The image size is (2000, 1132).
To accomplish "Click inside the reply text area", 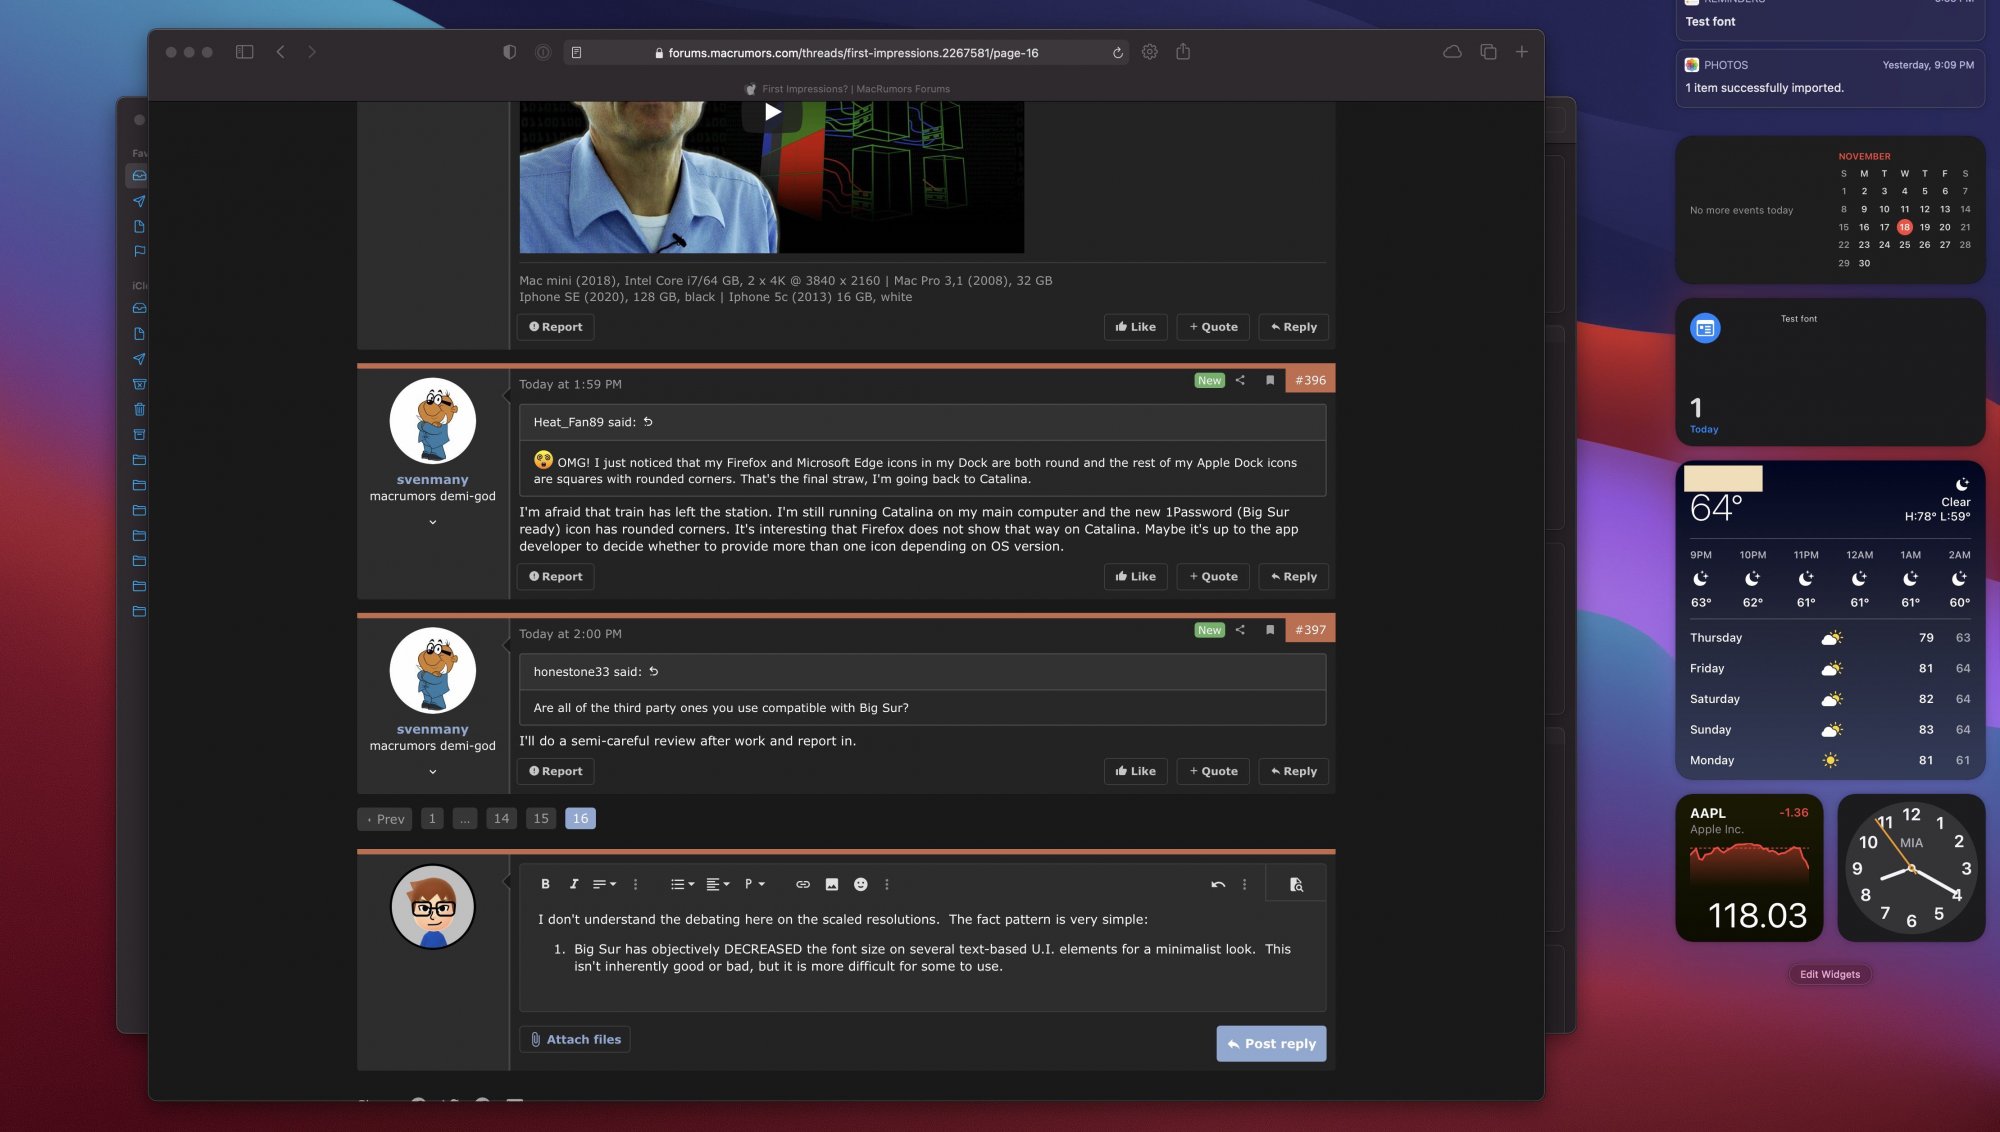I will [x=922, y=956].
